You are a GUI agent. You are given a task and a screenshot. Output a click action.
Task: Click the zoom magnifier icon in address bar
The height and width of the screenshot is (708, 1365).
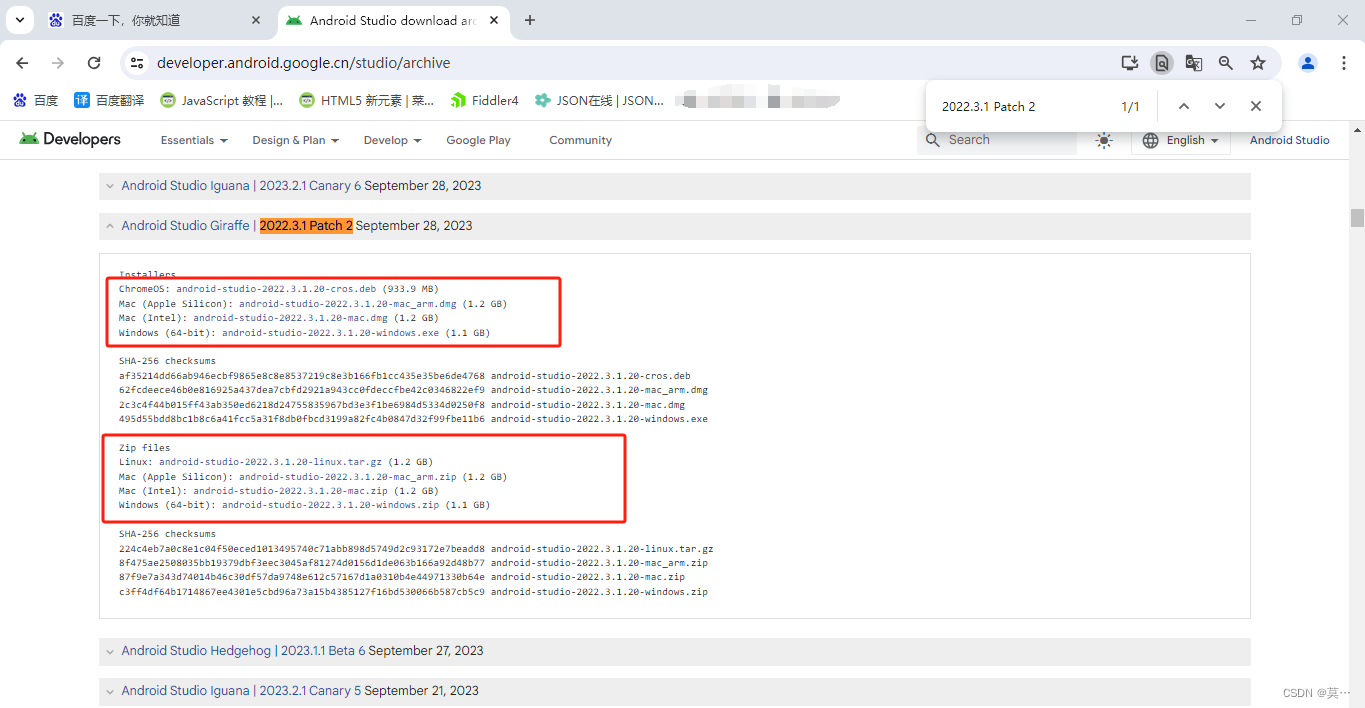click(1226, 63)
